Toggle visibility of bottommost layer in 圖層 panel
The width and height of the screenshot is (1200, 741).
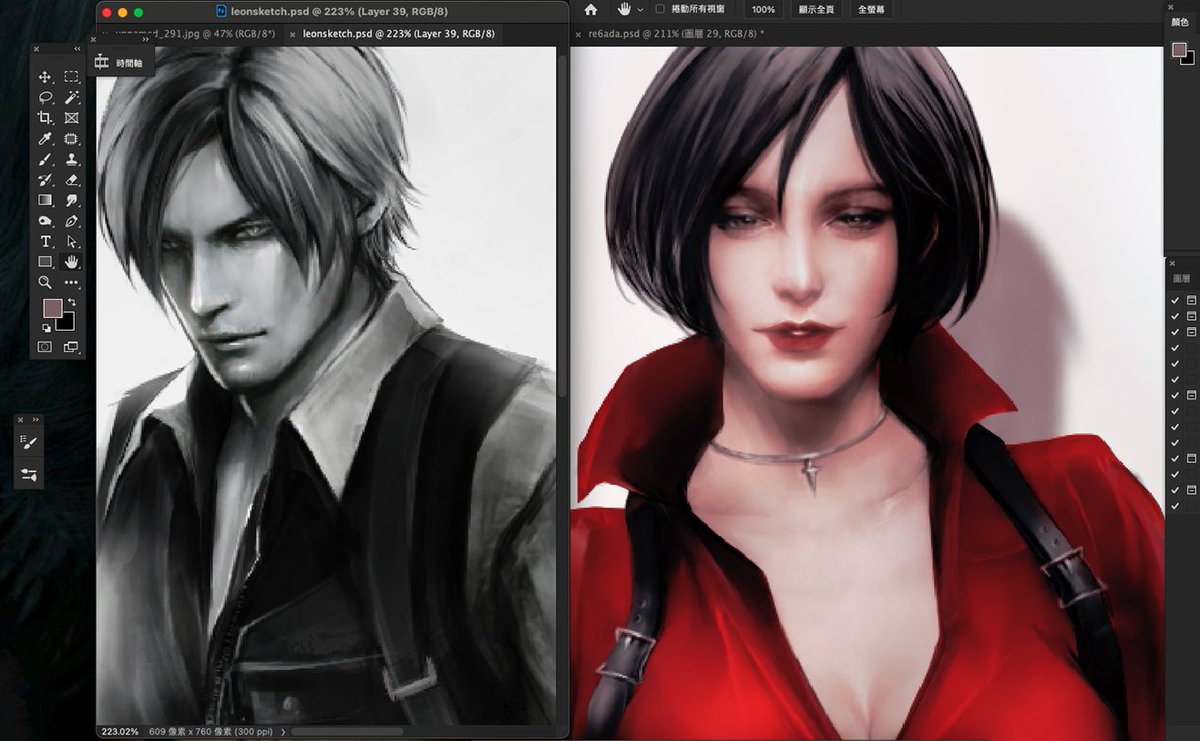pyautogui.click(x=1175, y=506)
